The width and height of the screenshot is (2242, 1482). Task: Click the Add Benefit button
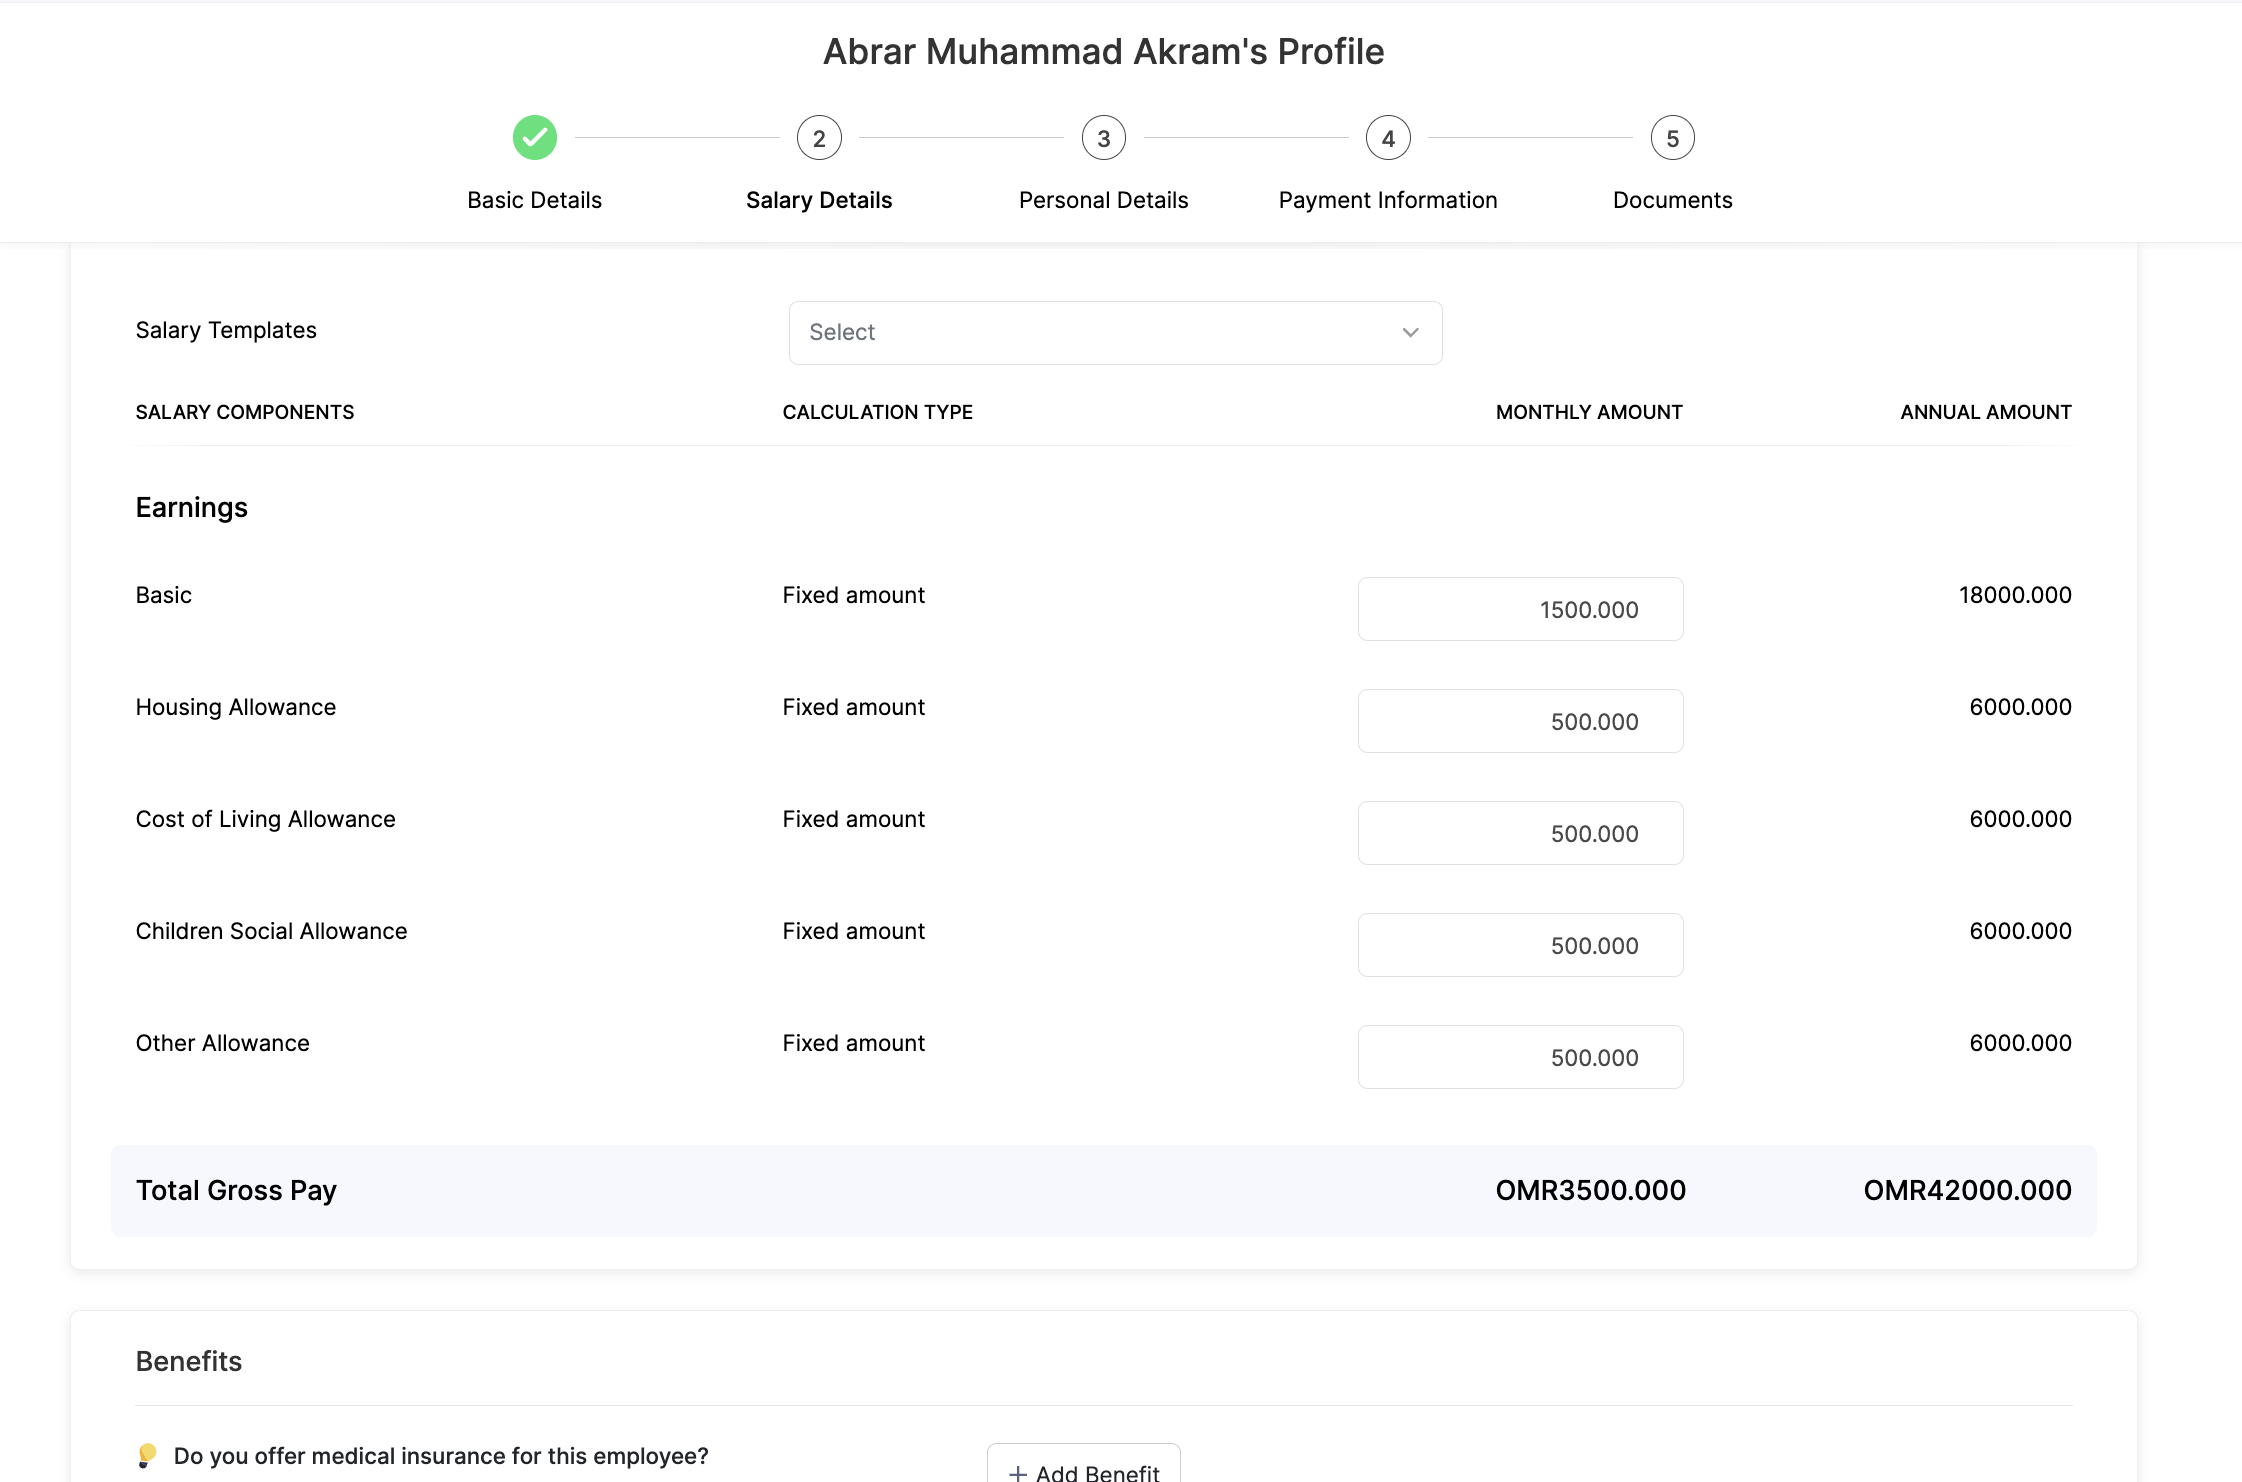tap(1084, 1468)
